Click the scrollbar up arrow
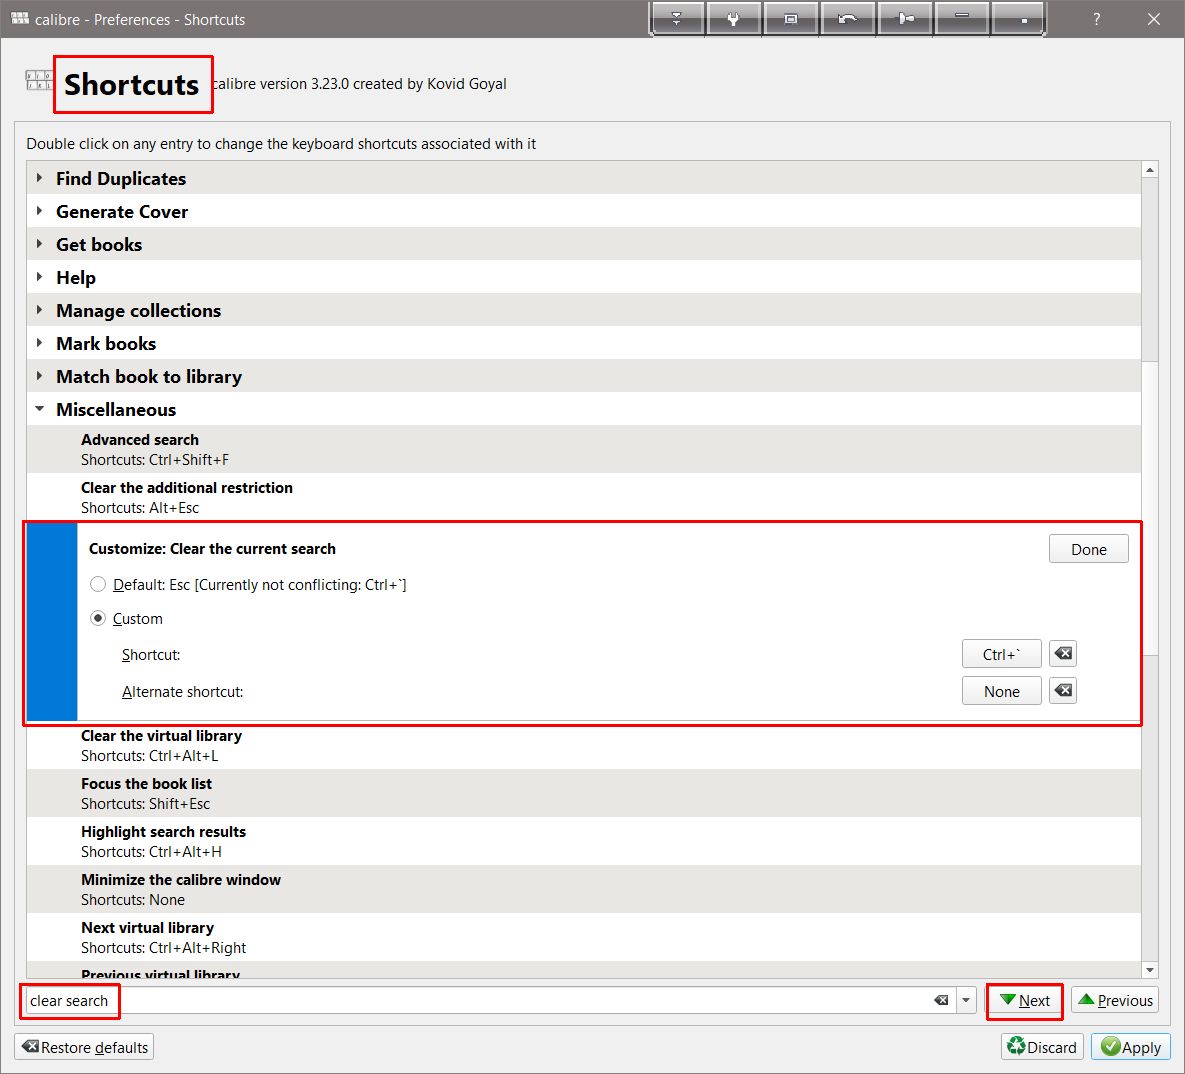Image resolution: width=1185 pixels, height=1074 pixels. (x=1149, y=169)
